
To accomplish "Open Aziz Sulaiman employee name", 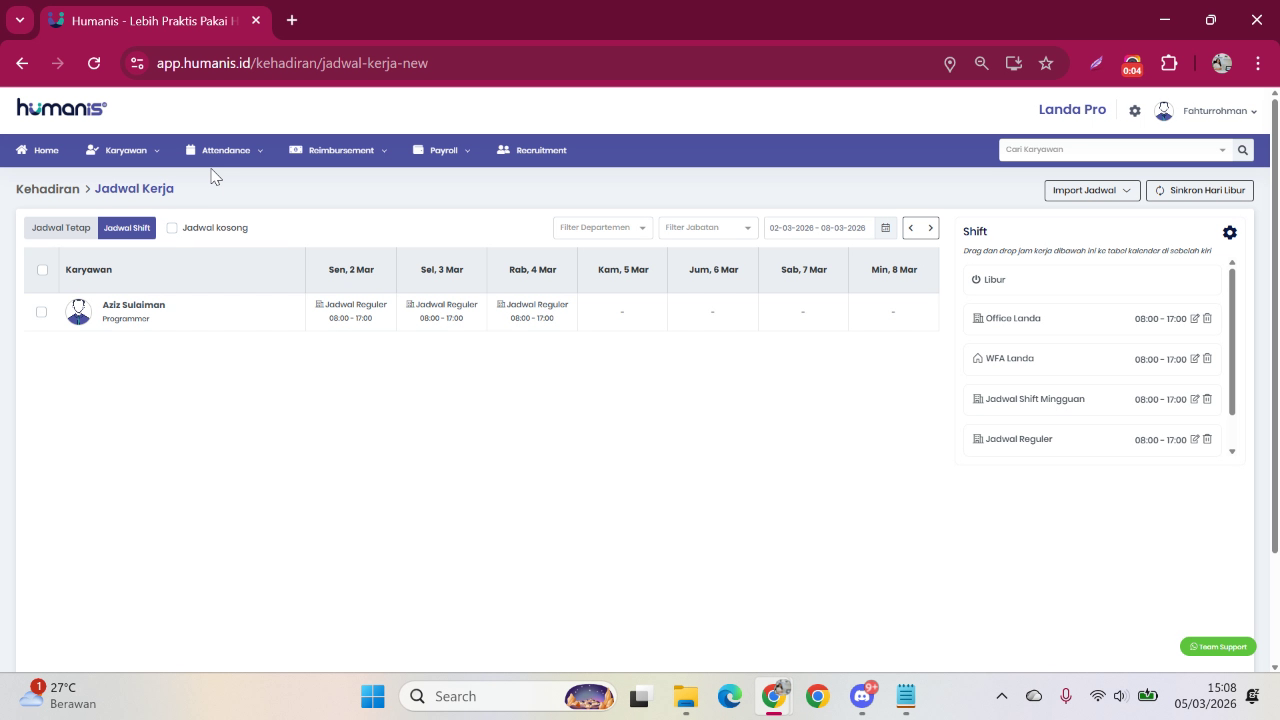I will pyautogui.click(x=134, y=305).
